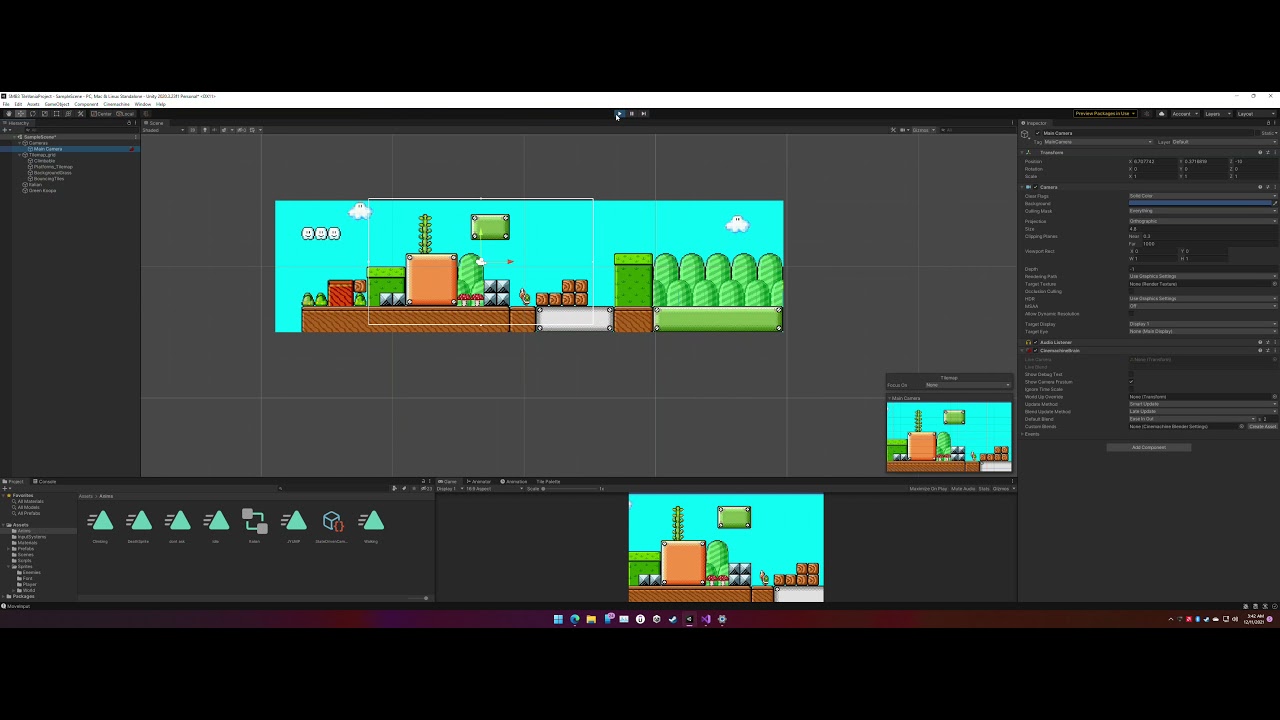Open the Cinemachine menu
Screen dimensions: 1280x720
[116, 104]
